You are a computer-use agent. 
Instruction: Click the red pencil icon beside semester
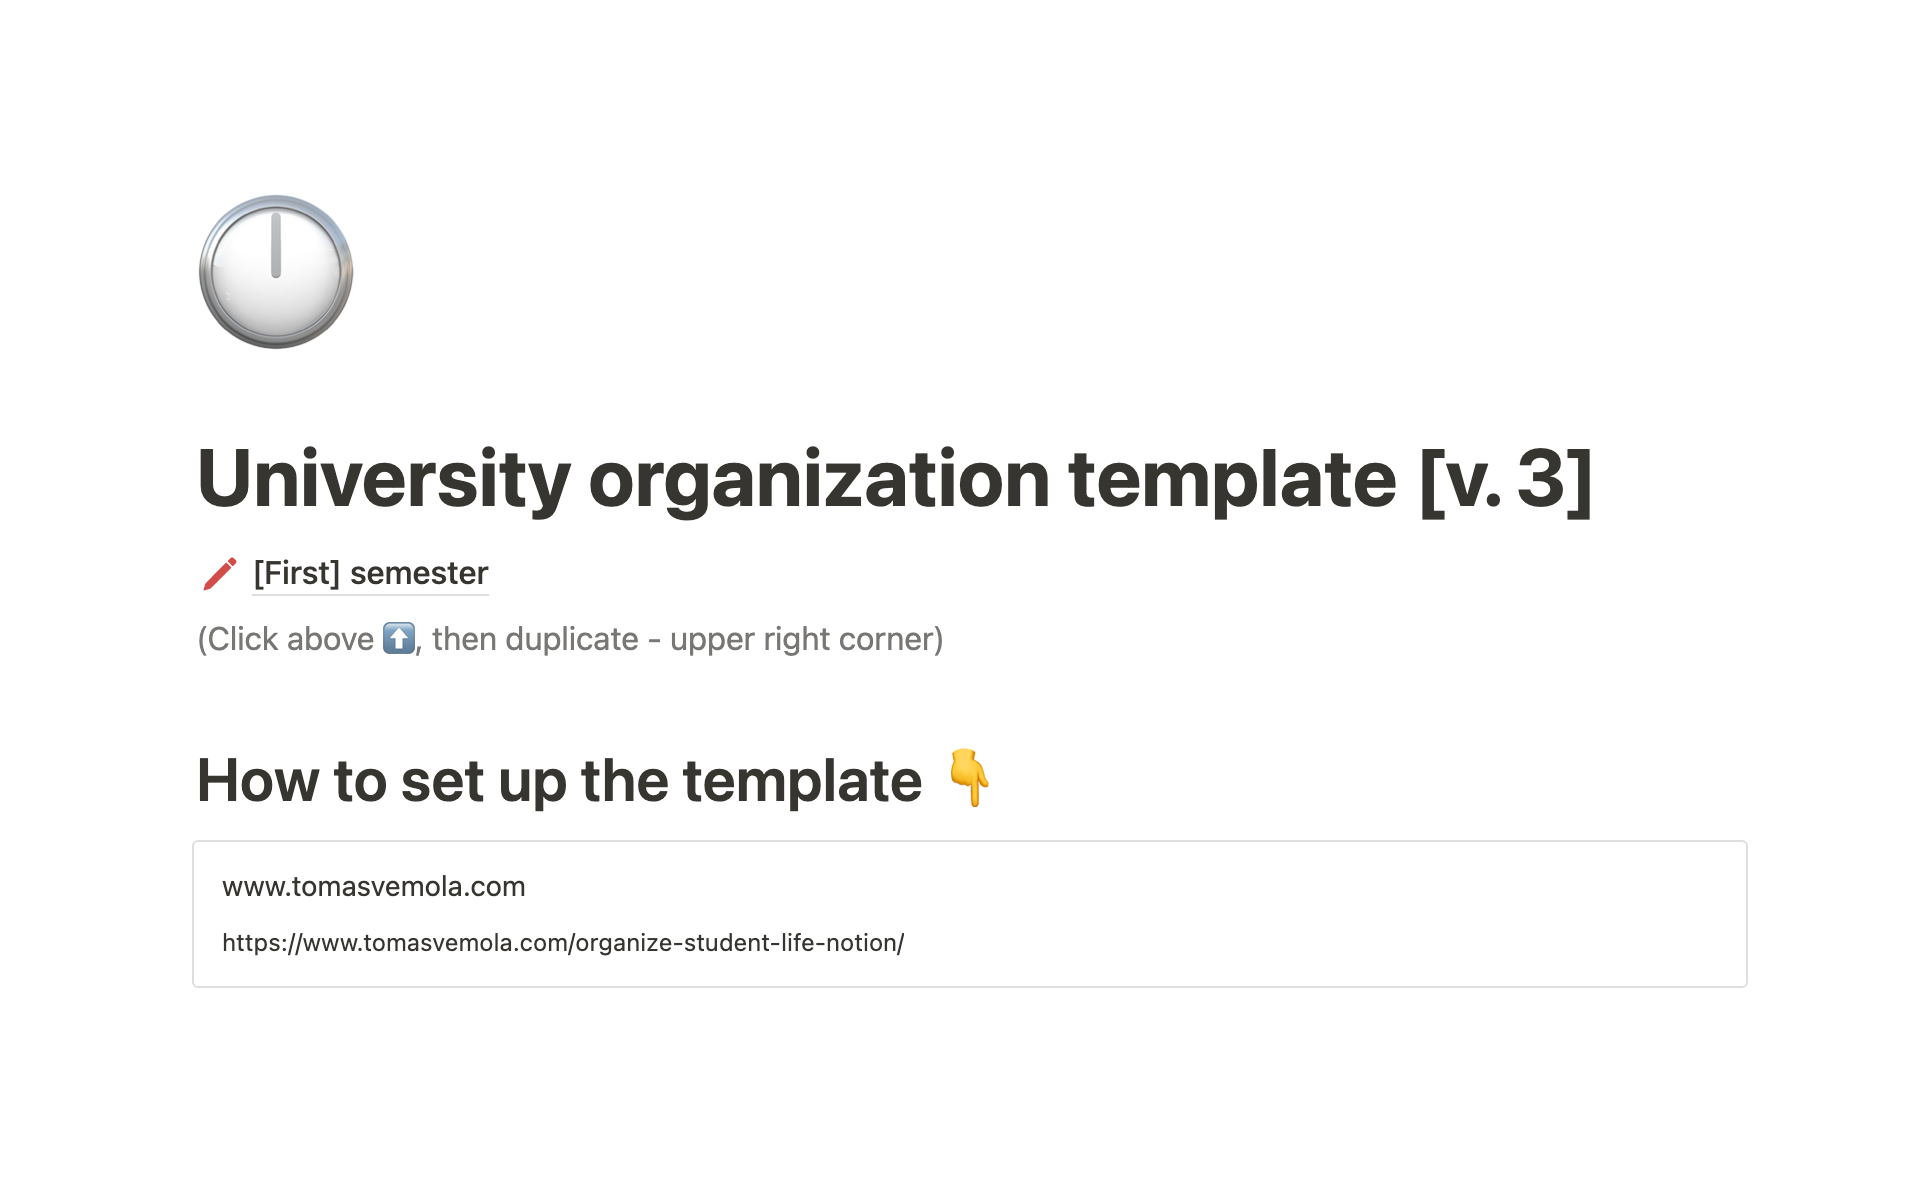(220, 574)
